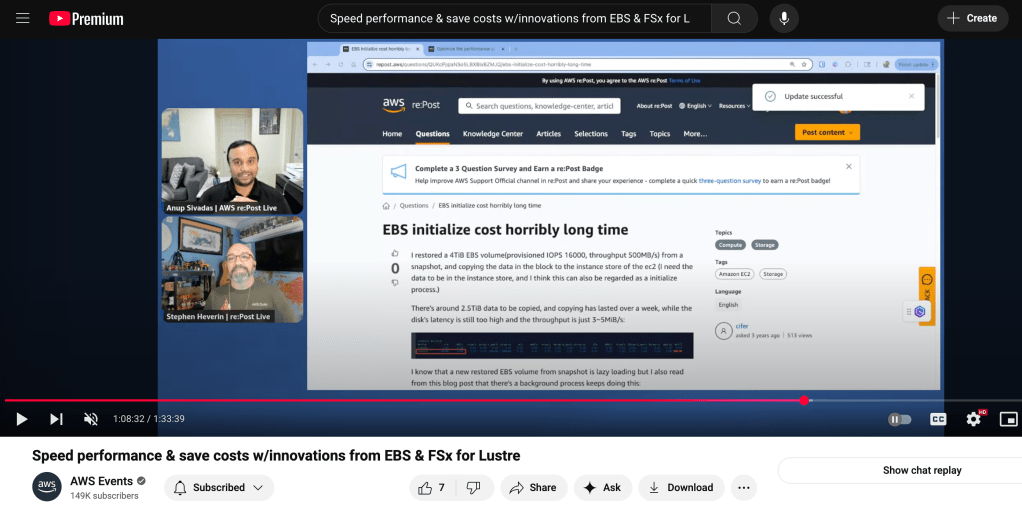The height and width of the screenshot is (505, 1022).
Task: Play the video
Action: tap(22, 419)
